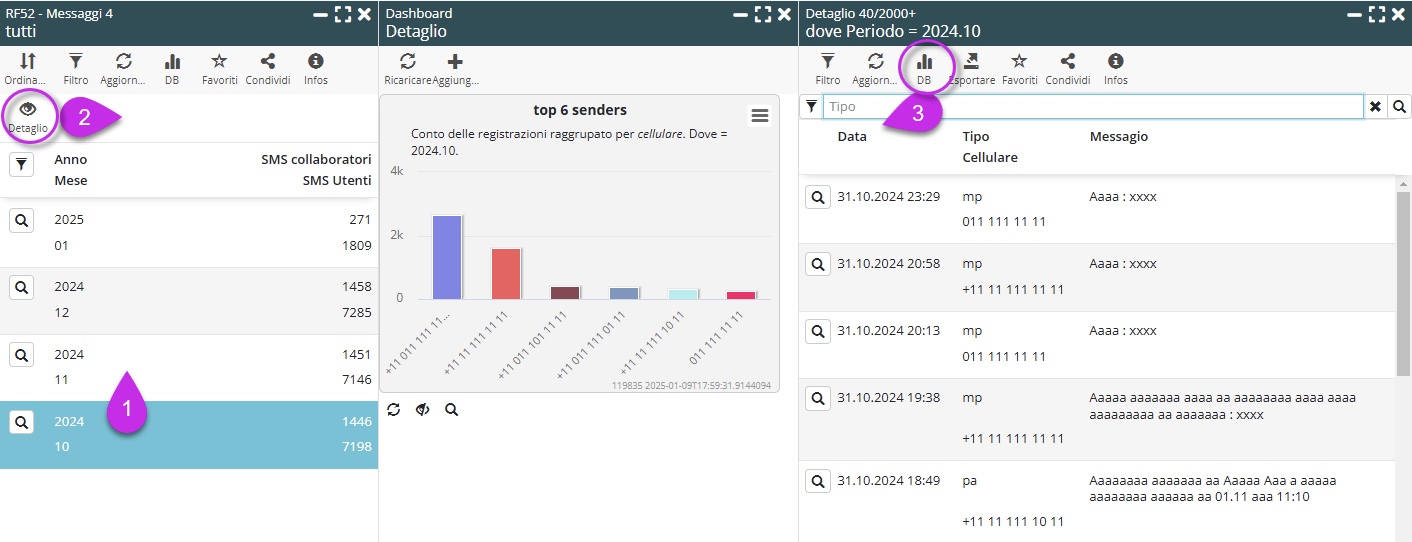
Task: Open DB chart icon in Detaglio panel
Action: pyautogui.click(x=924, y=68)
